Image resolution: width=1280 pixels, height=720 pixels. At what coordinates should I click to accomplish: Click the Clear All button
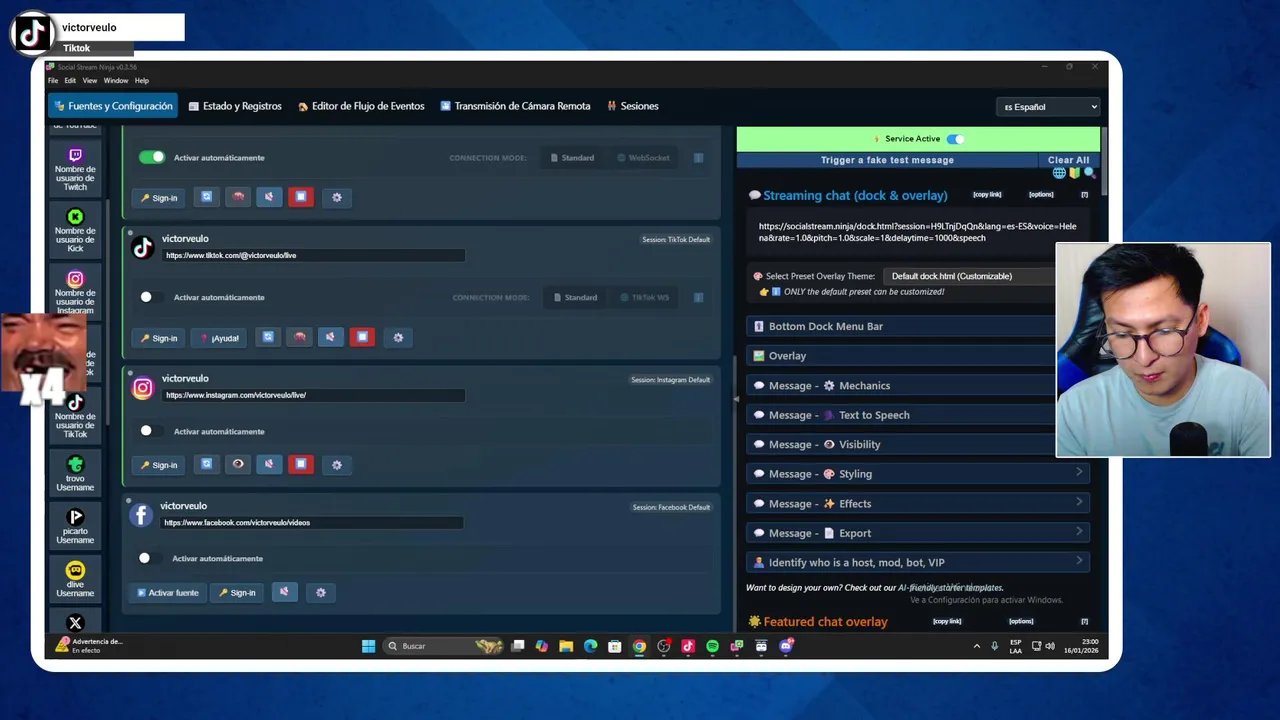click(x=1068, y=160)
